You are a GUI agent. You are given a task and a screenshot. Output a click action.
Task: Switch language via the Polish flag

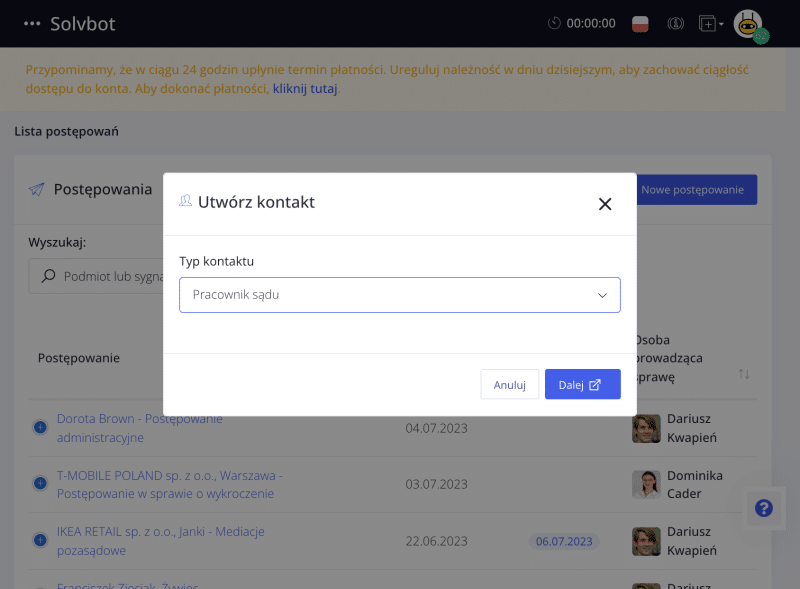click(642, 23)
